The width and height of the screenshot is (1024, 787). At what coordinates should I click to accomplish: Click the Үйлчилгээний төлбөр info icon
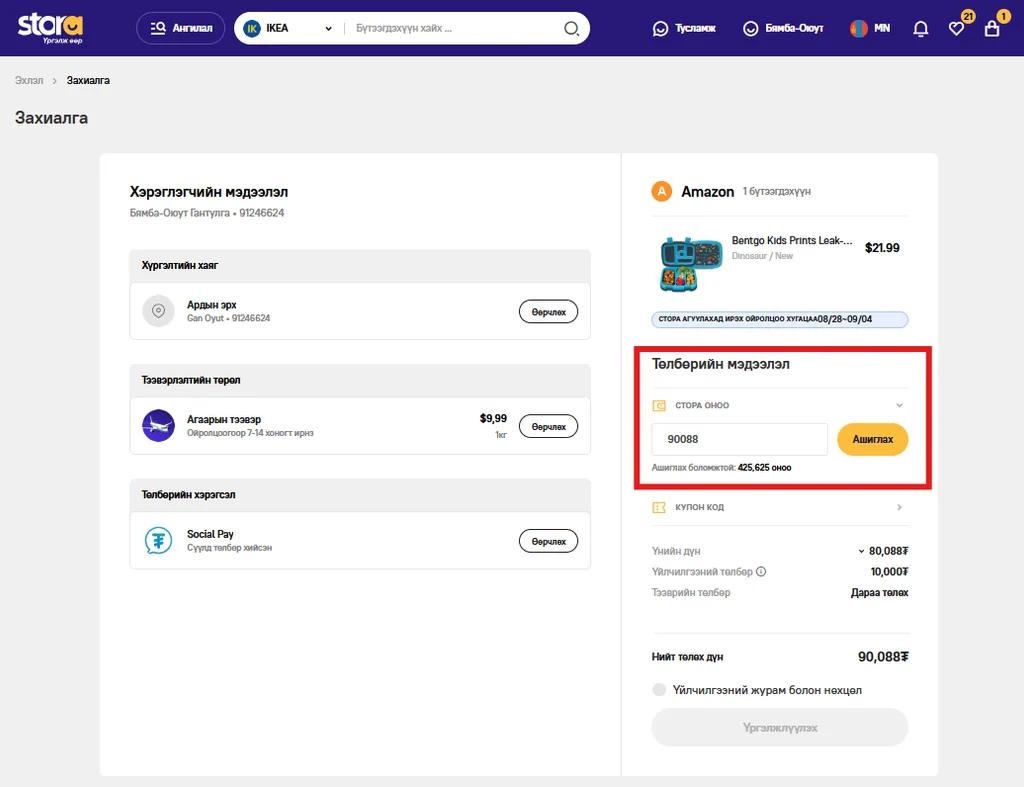point(761,571)
